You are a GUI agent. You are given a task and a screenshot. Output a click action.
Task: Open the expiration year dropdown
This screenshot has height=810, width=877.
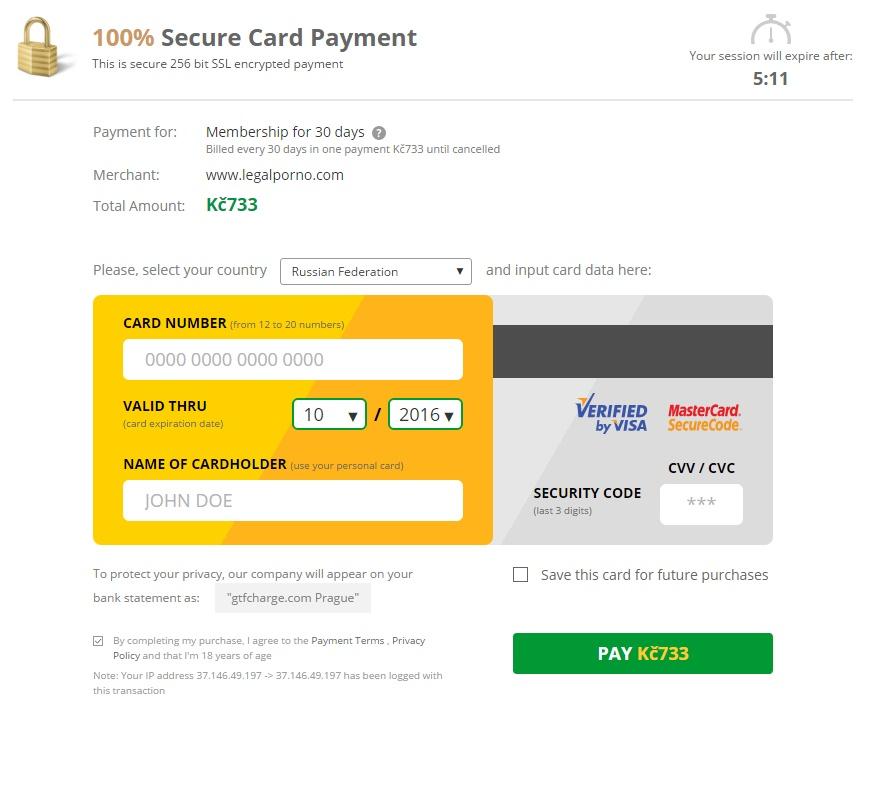pyautogui.click(x=425, y=414)
